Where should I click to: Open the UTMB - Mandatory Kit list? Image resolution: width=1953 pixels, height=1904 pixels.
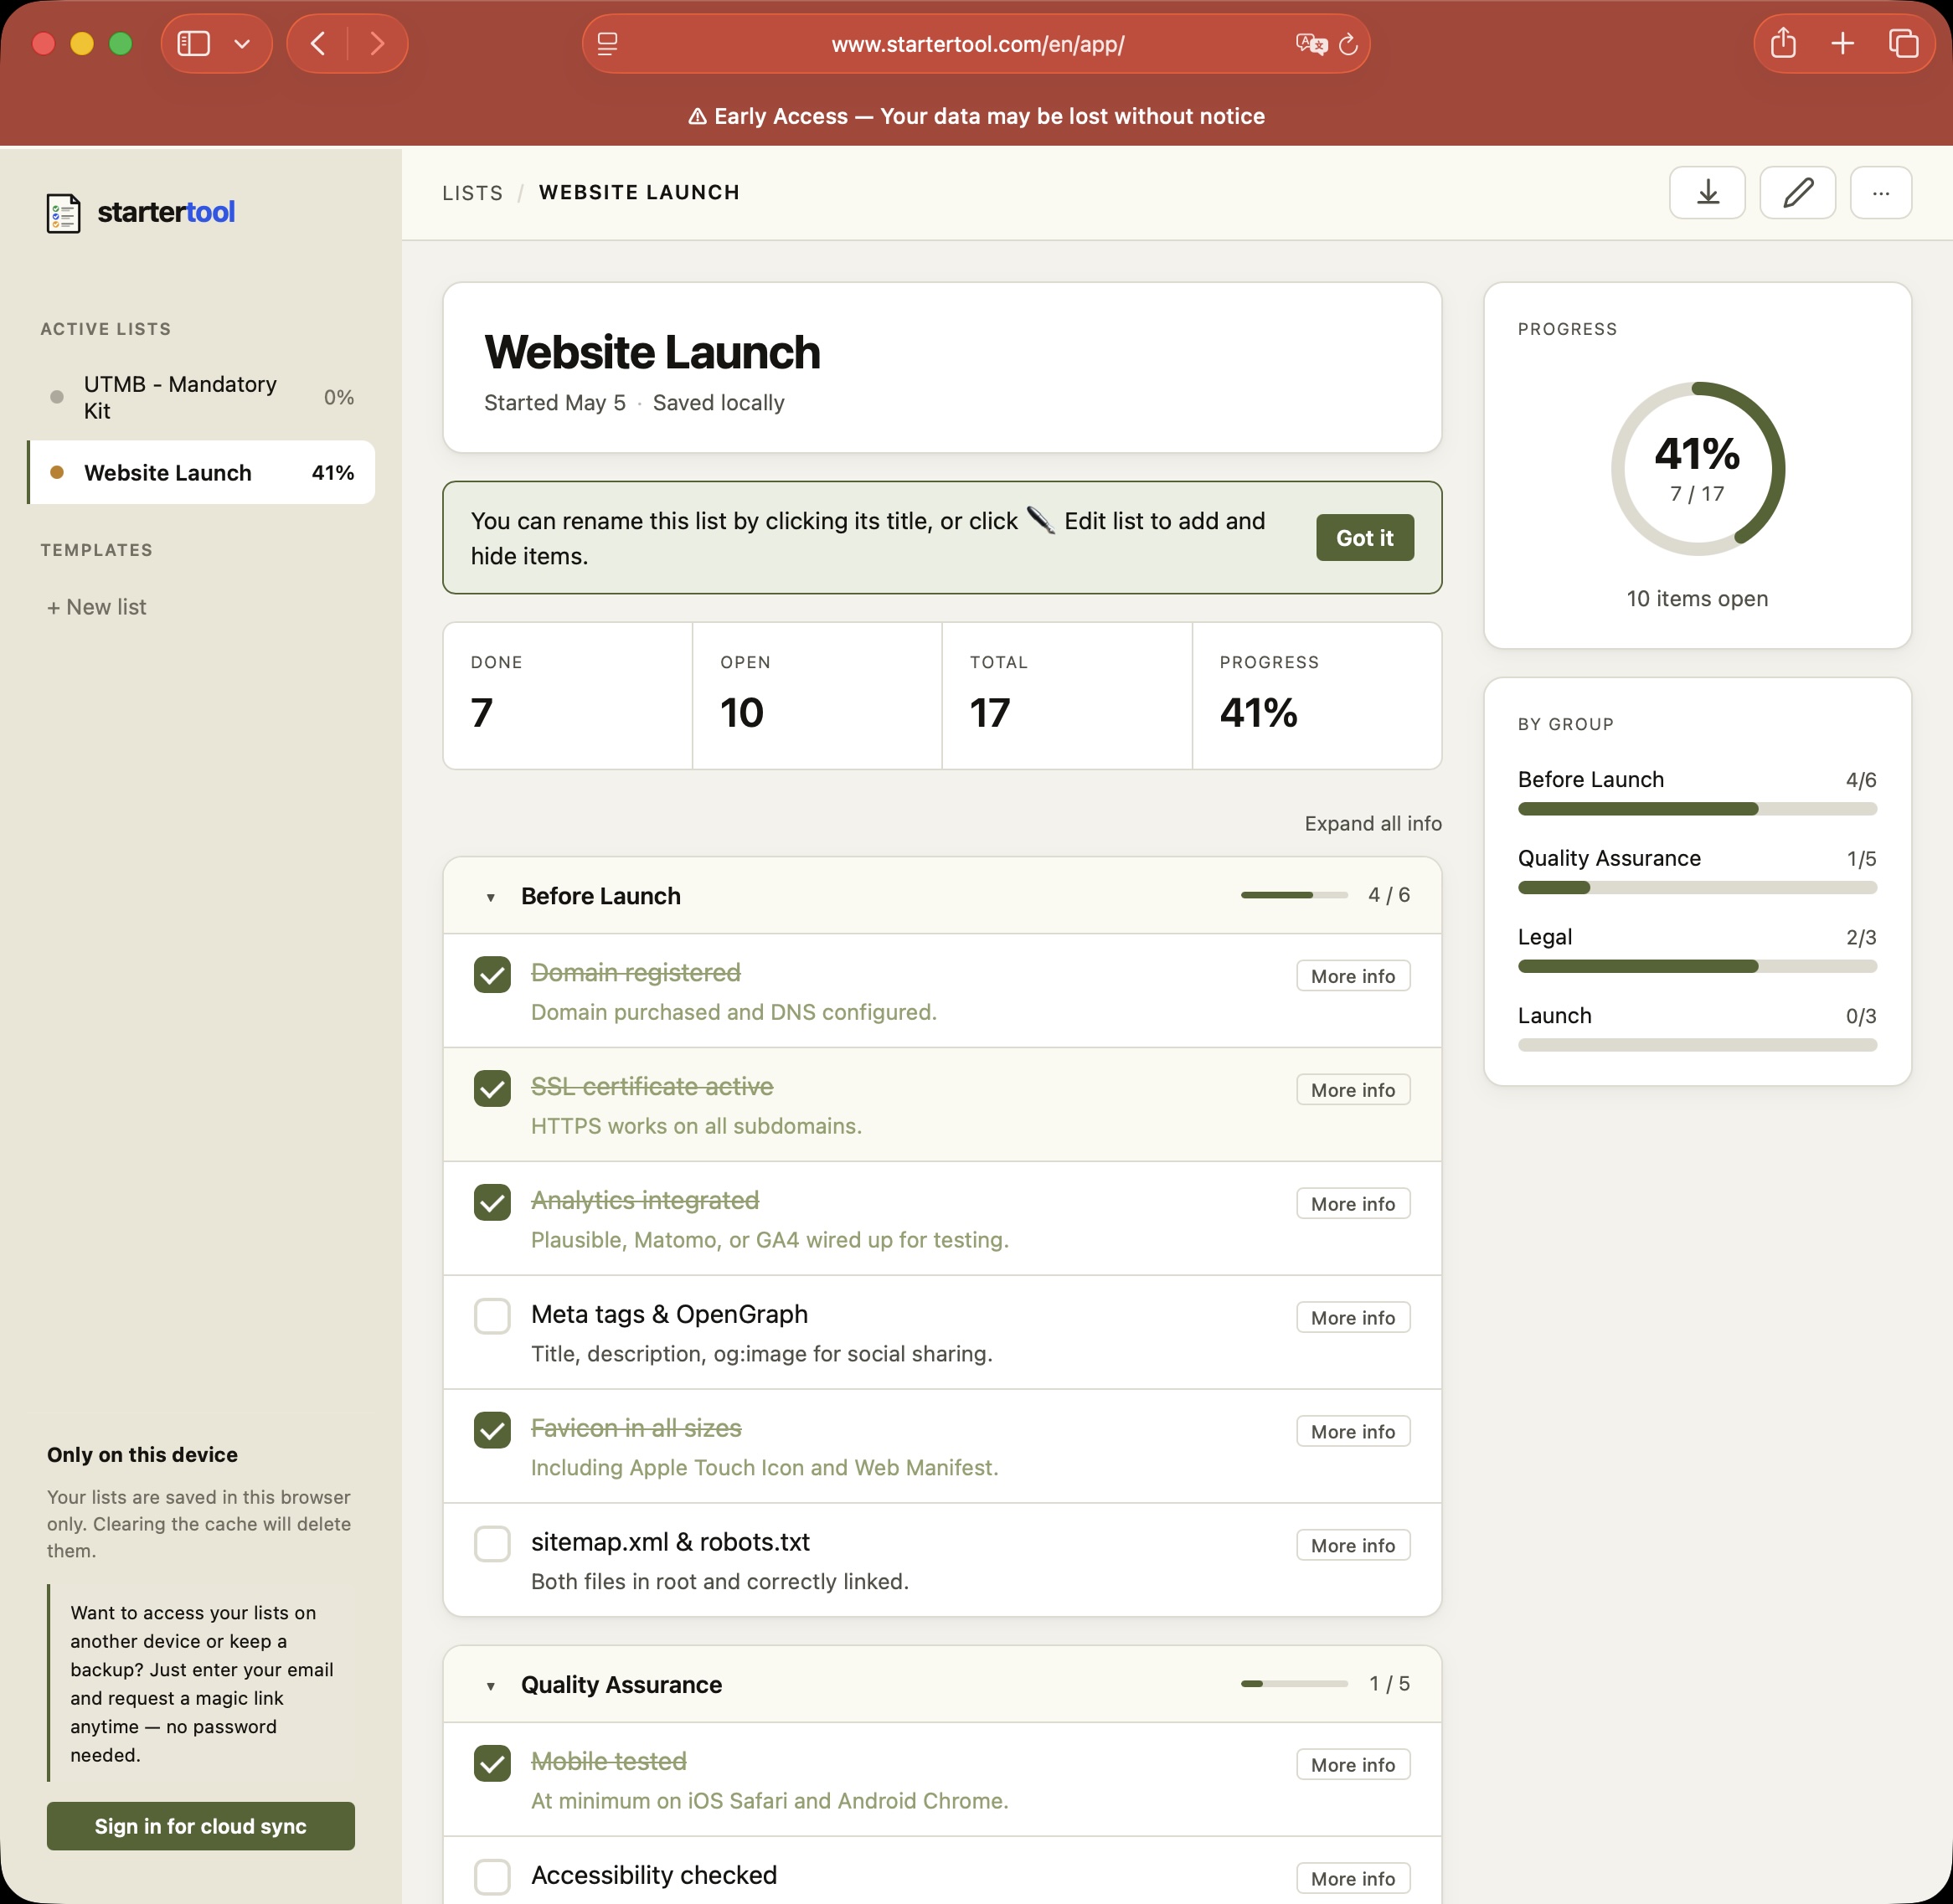coord(201,398)
